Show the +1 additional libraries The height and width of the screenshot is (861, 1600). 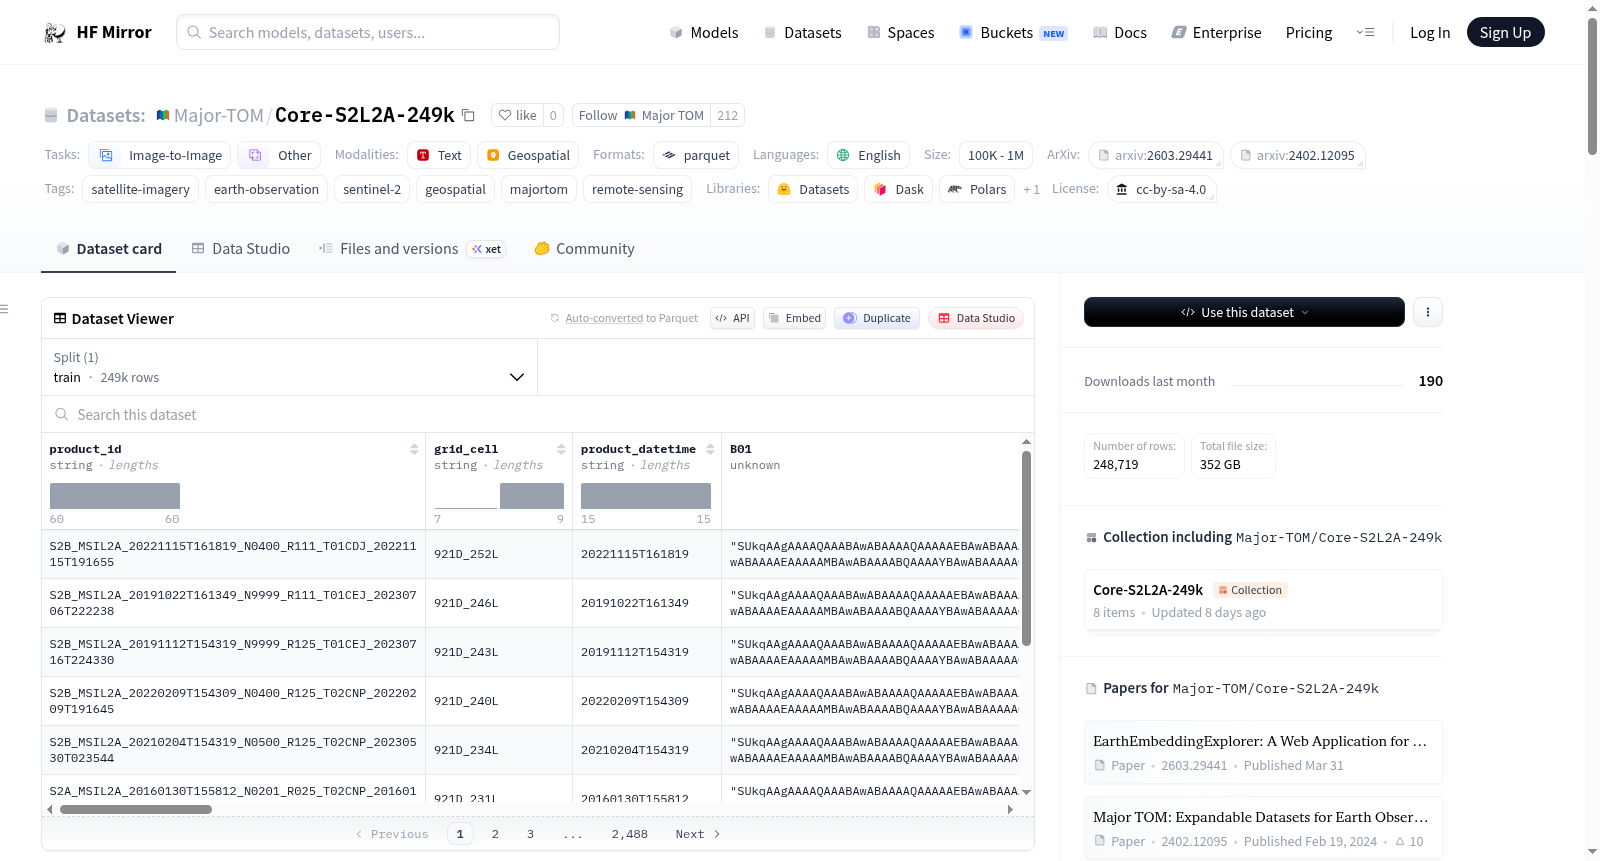pos(1031,189)
